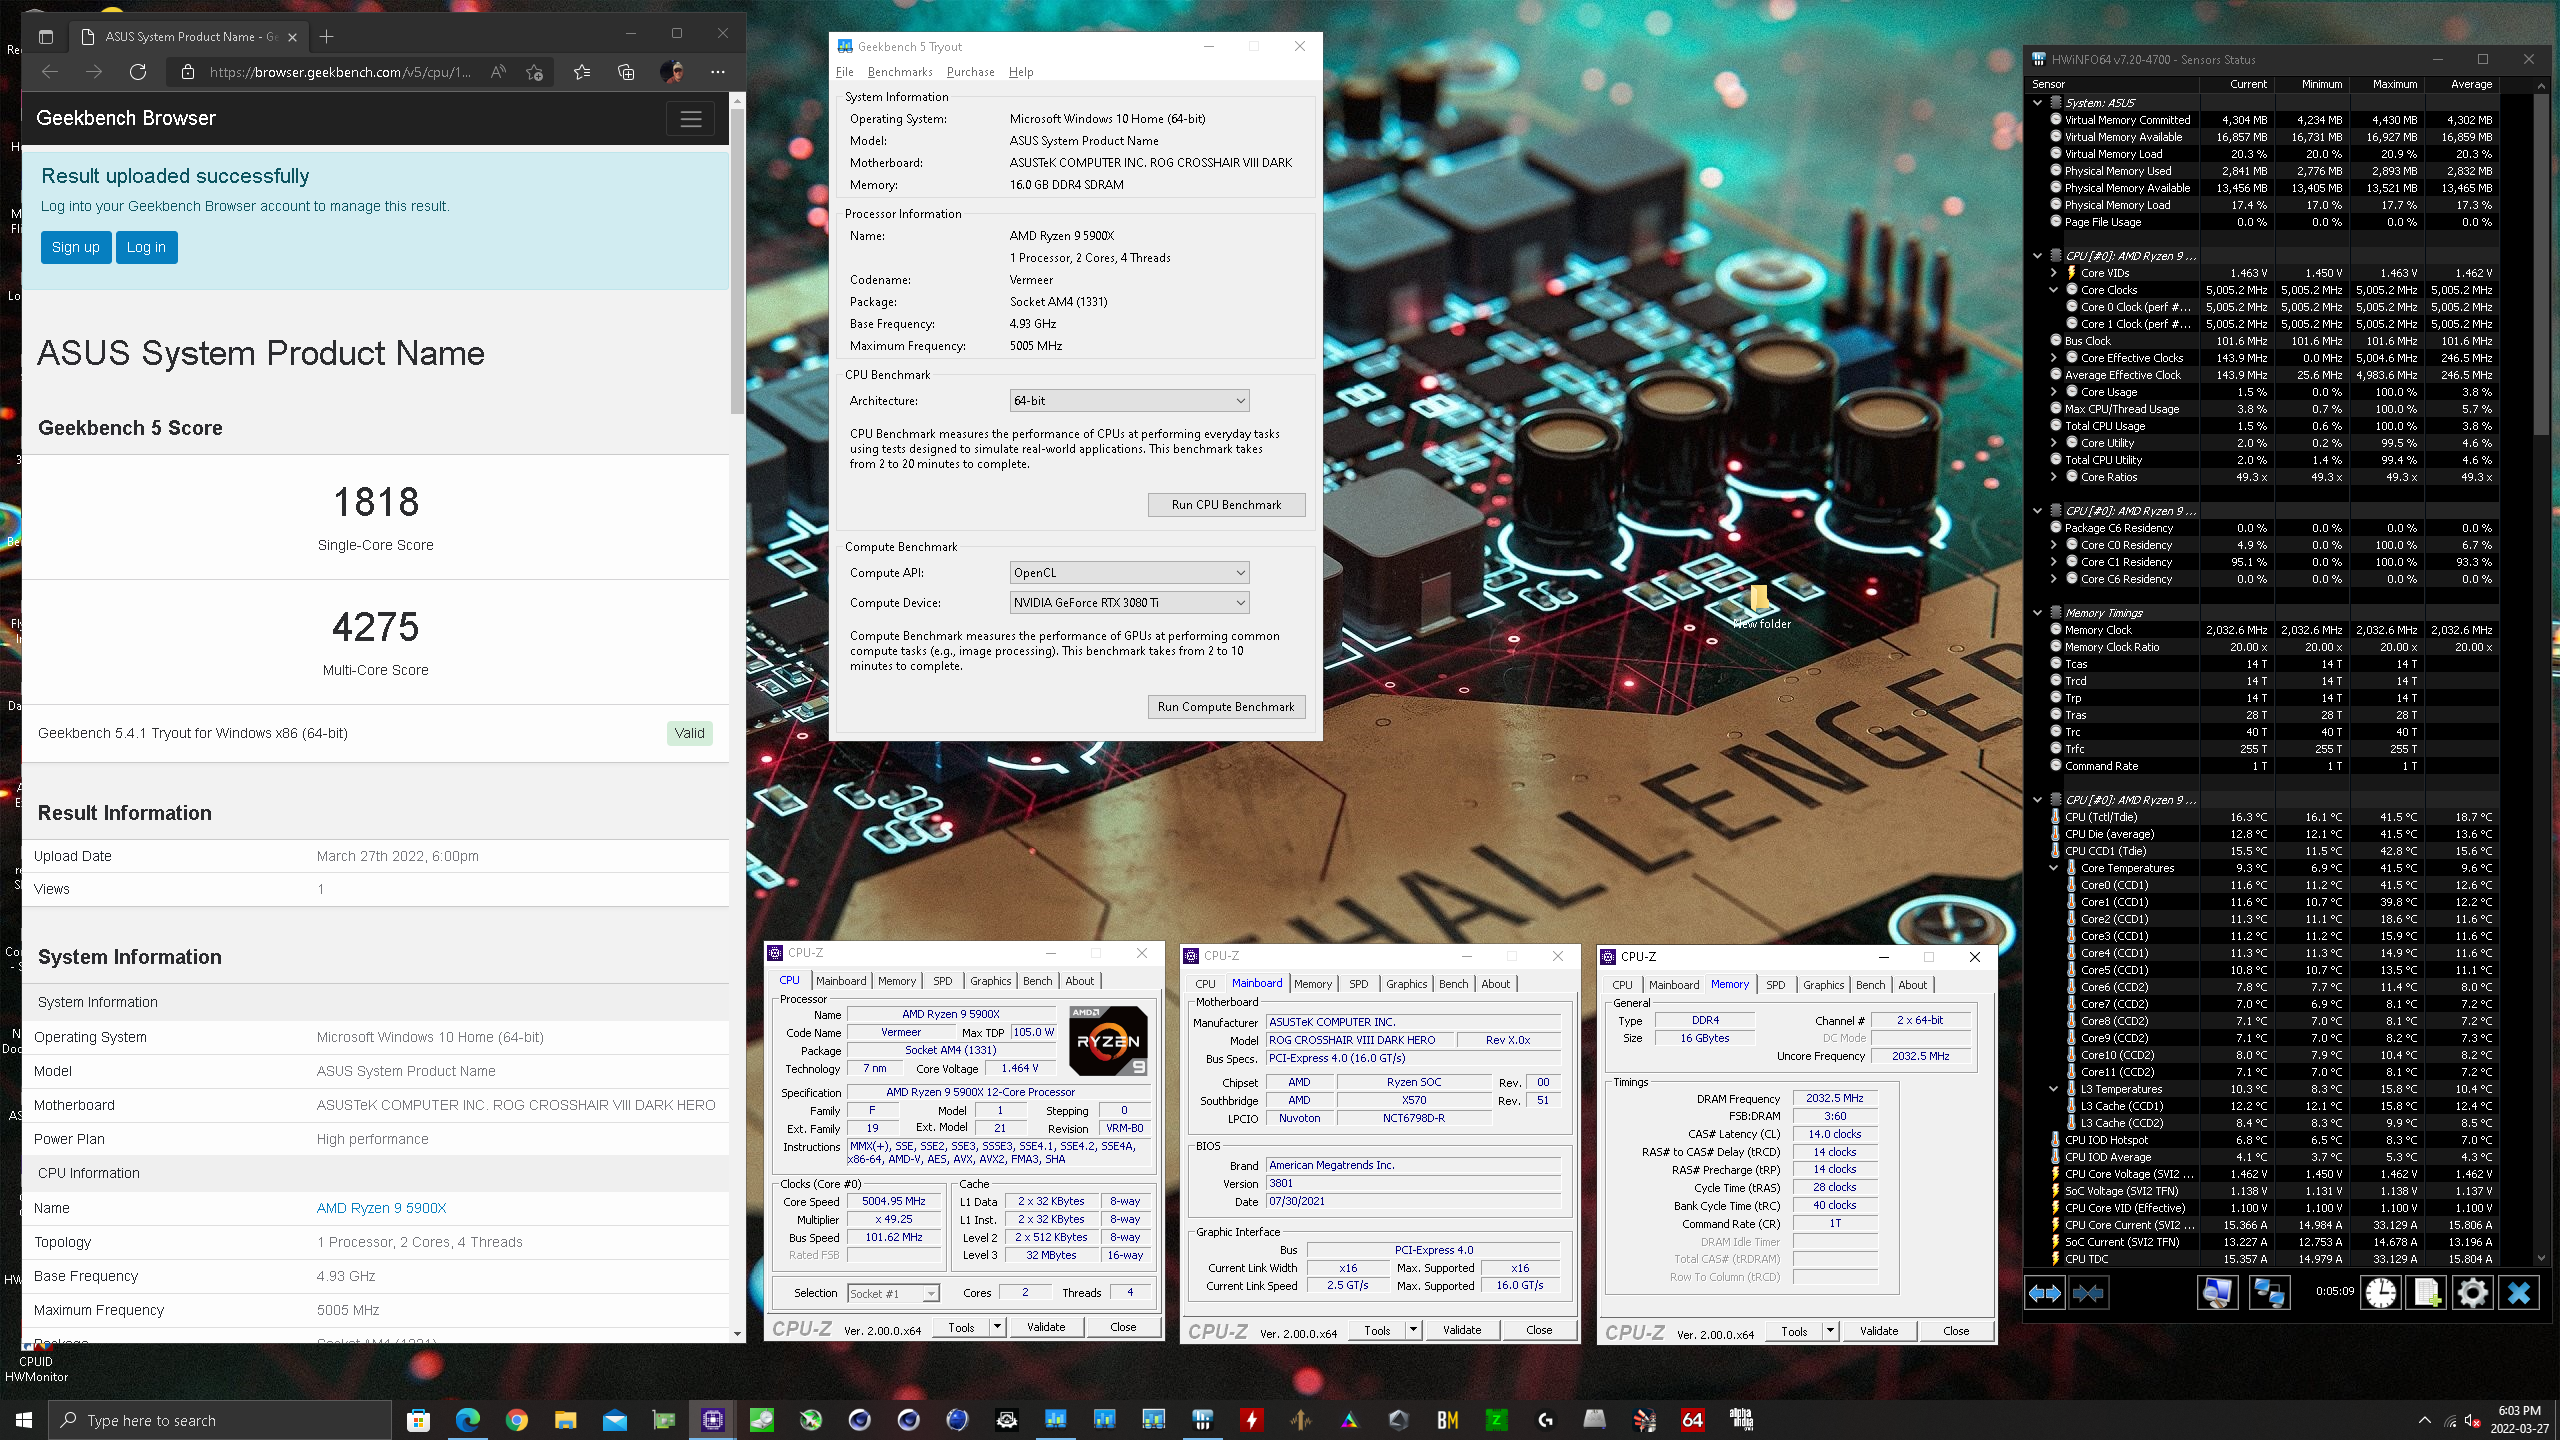Click the BM taskbar icon
The height and width of the screenshot is (1440, 2560).
(x=1447, y=1419)
